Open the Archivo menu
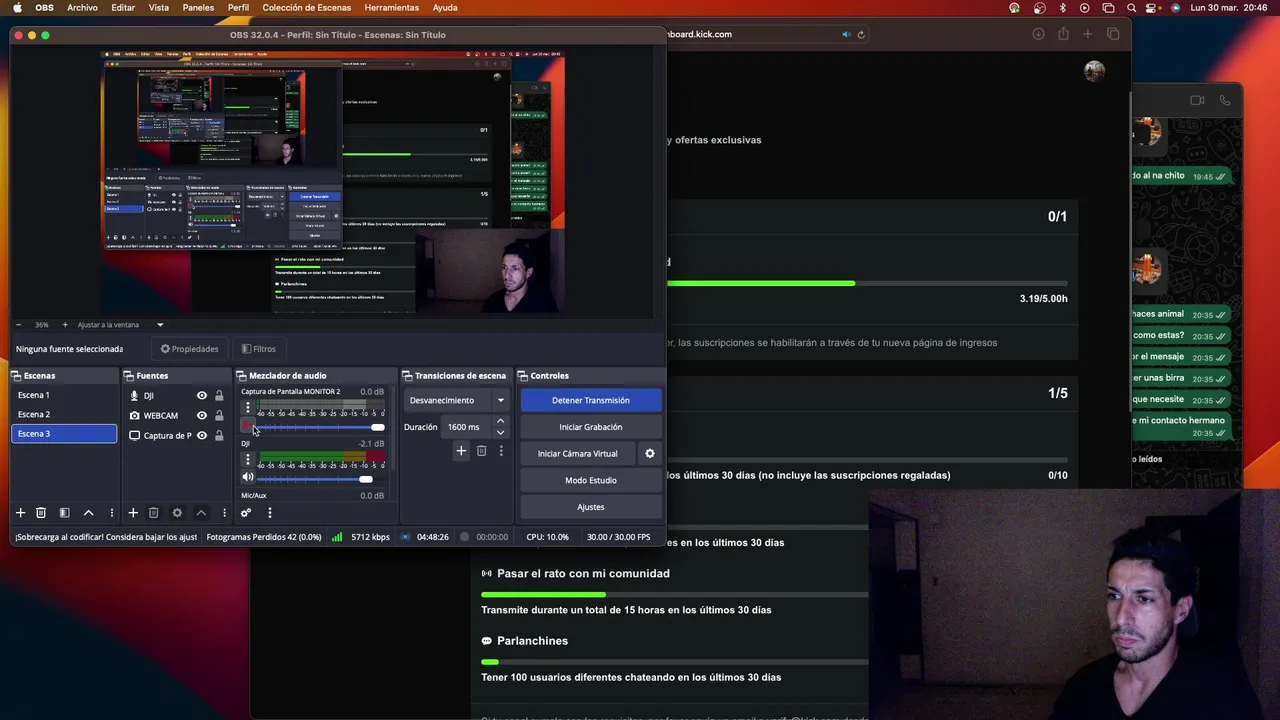This screenshot has height=720, width=1280. click(82, 7)
